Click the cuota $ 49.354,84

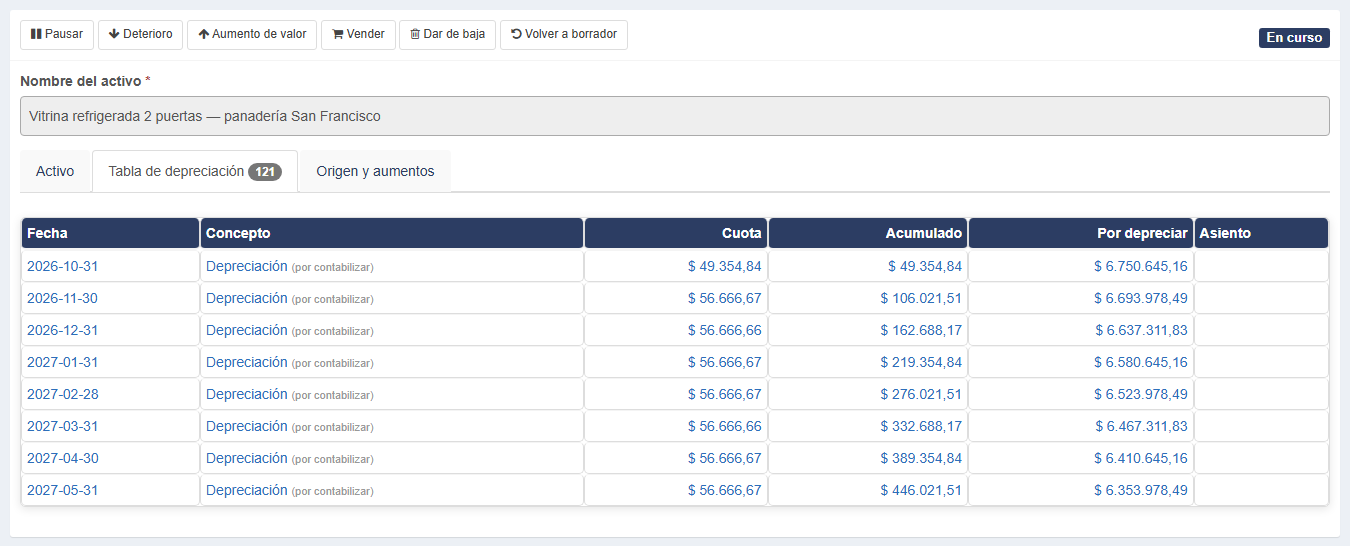(725, 266)
